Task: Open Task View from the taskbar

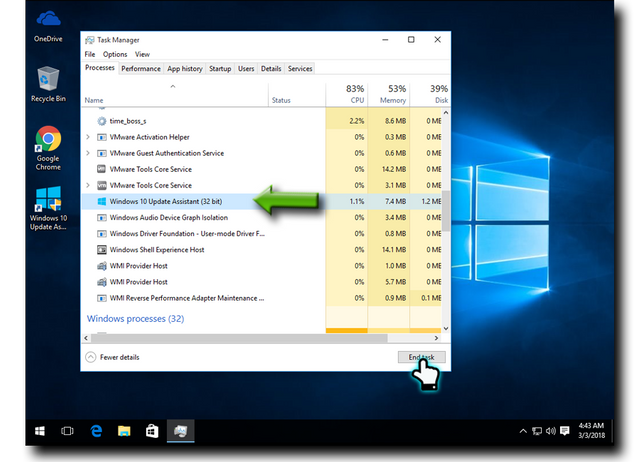Action: [x=68, y=431]
